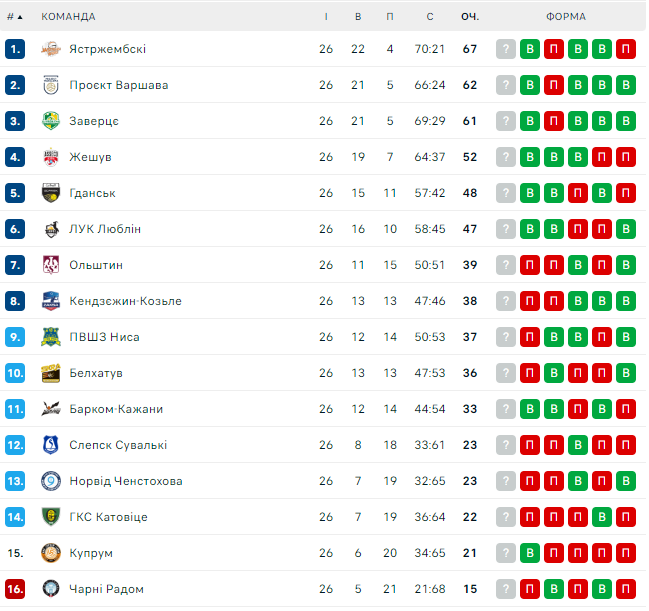The image size is (649, 611).
Task: Click the Проєкт Варшава team logo
Action: pos(51,85)
